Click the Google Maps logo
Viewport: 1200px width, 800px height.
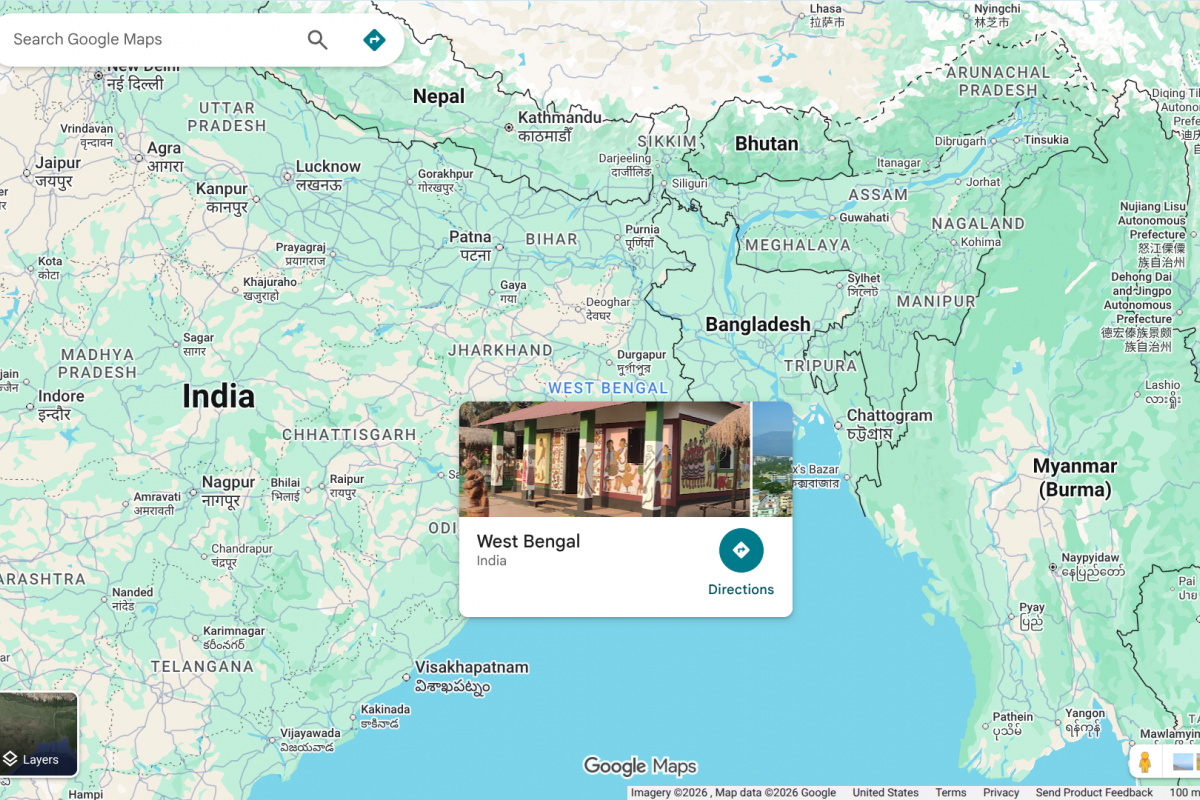[x=640, y=766]
